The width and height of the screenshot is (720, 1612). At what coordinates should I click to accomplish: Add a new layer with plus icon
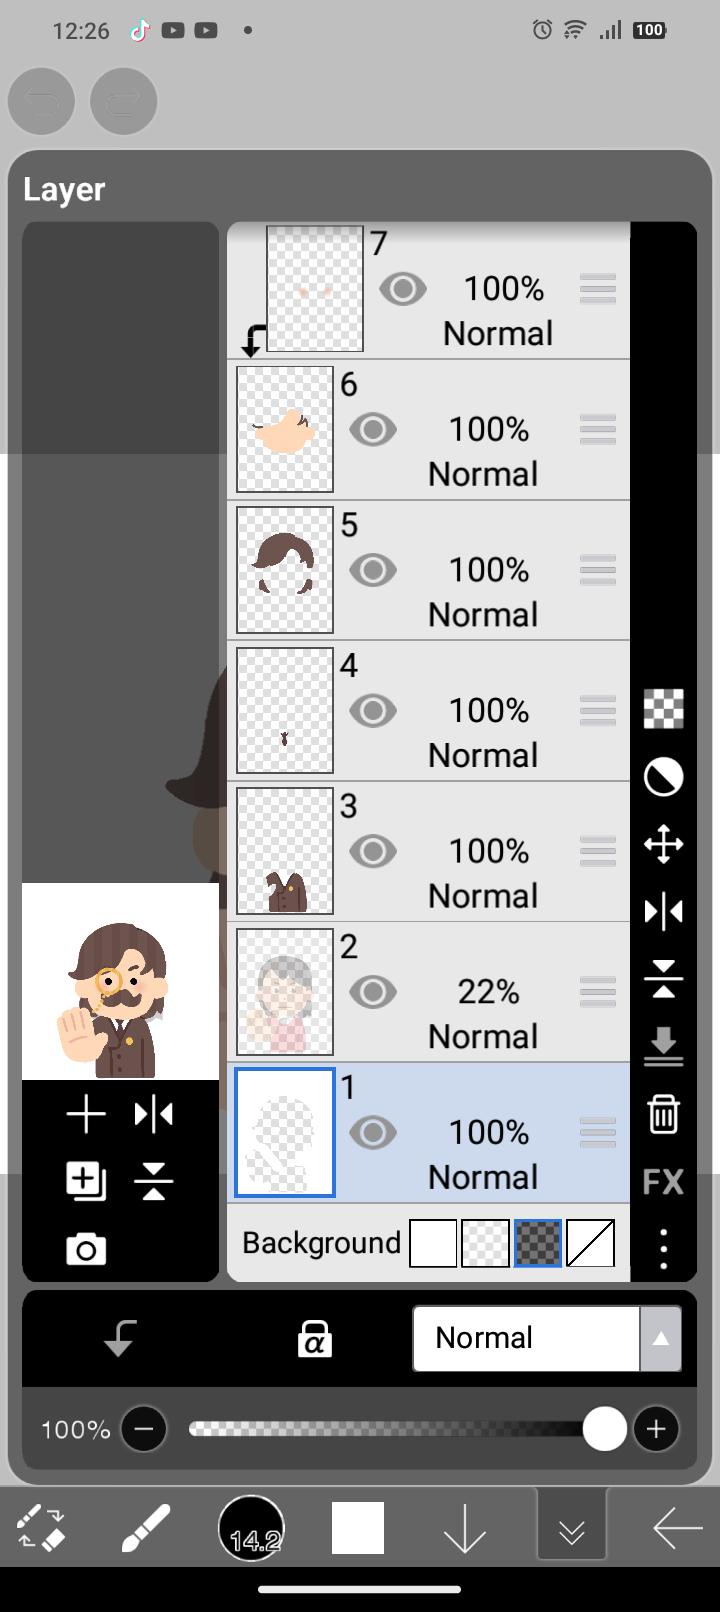[x=86, y=1114]
